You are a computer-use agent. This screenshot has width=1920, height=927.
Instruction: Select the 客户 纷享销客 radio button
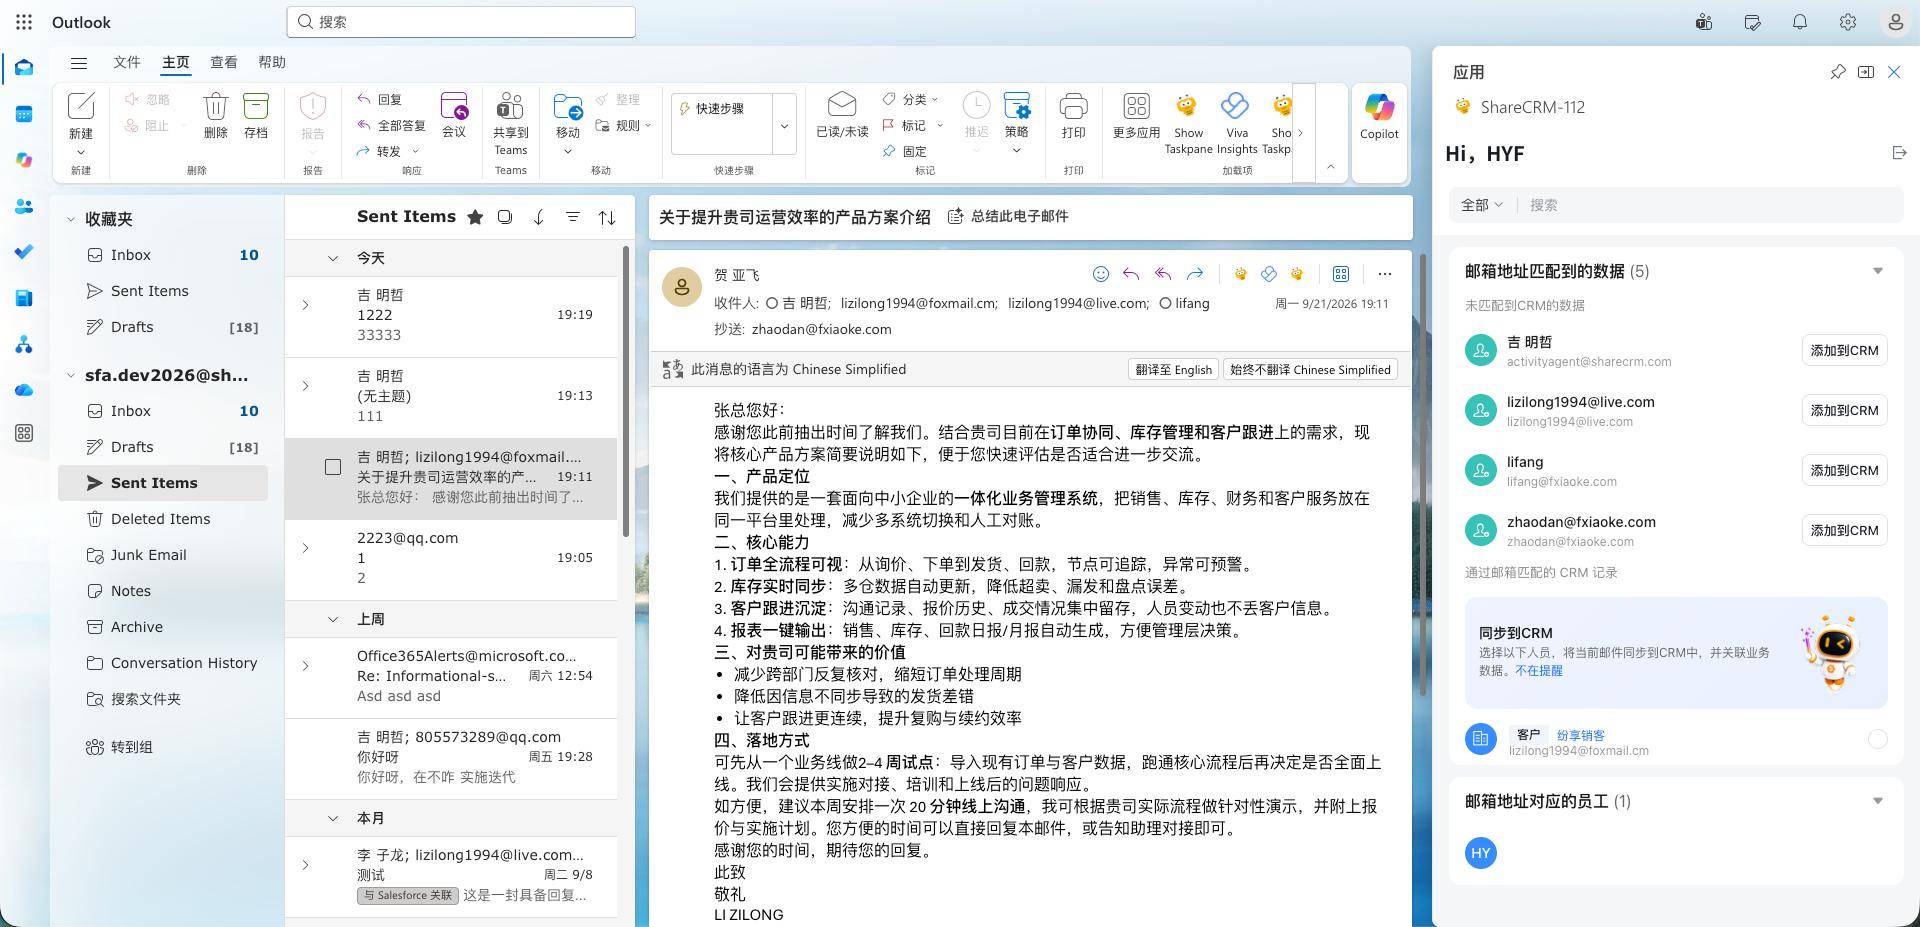(1878, 739)
